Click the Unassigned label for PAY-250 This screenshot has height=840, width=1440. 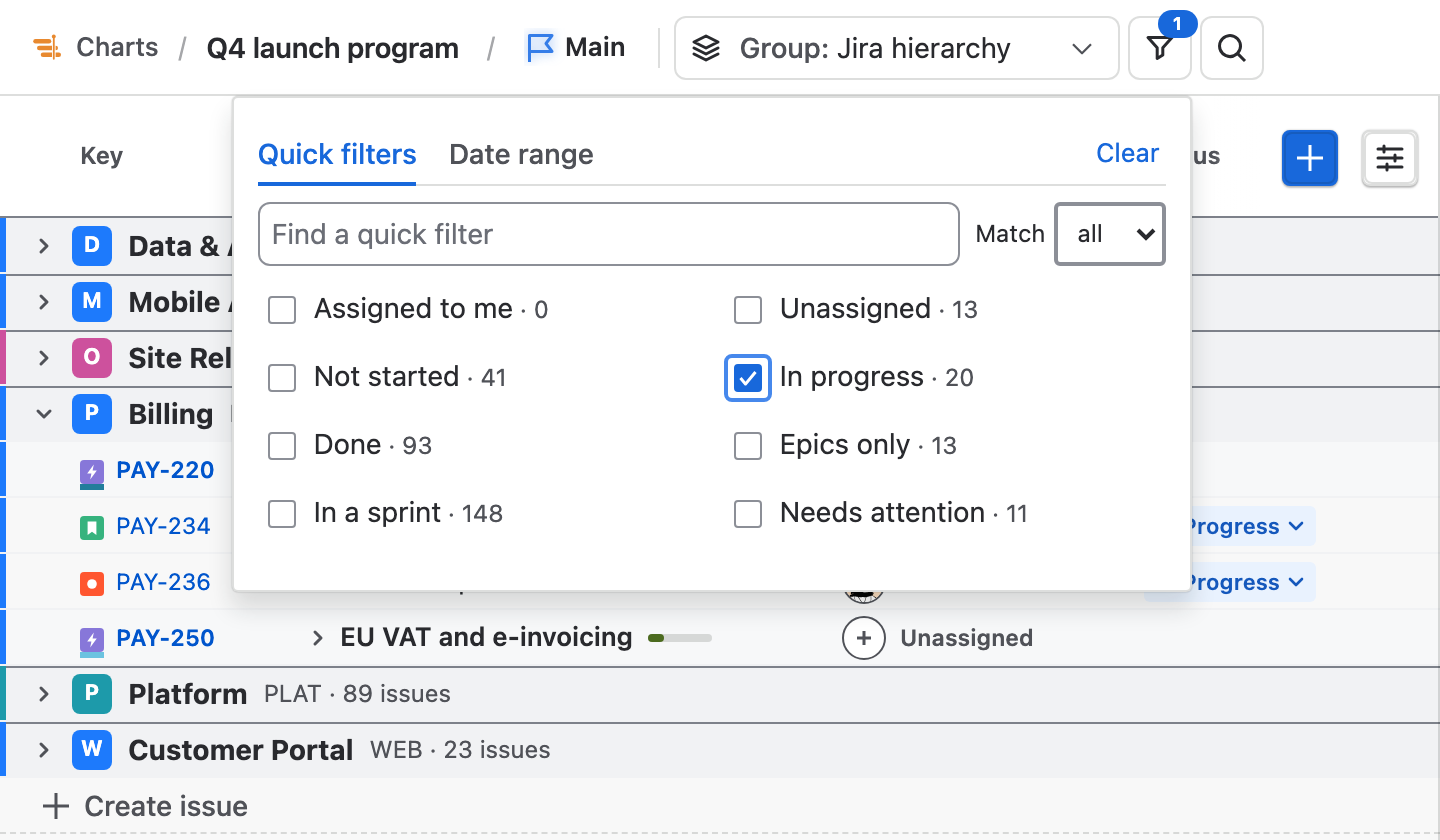pyautogui.click(x=966, y=638)
